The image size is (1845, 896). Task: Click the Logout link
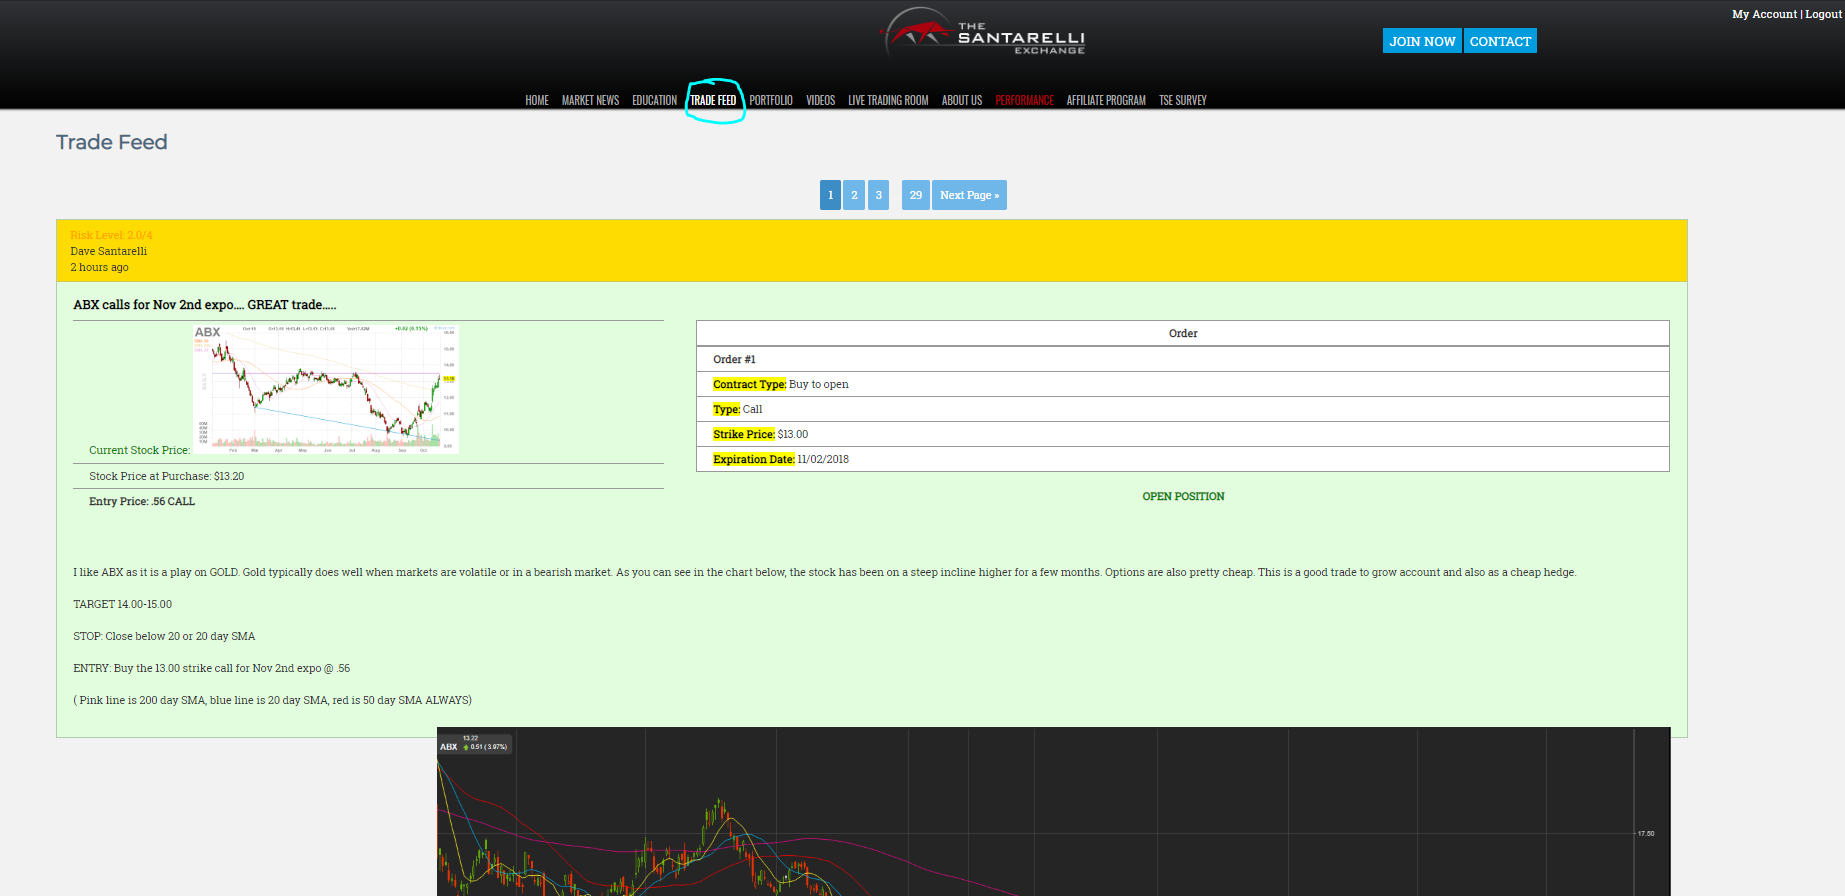(1823, 14)
